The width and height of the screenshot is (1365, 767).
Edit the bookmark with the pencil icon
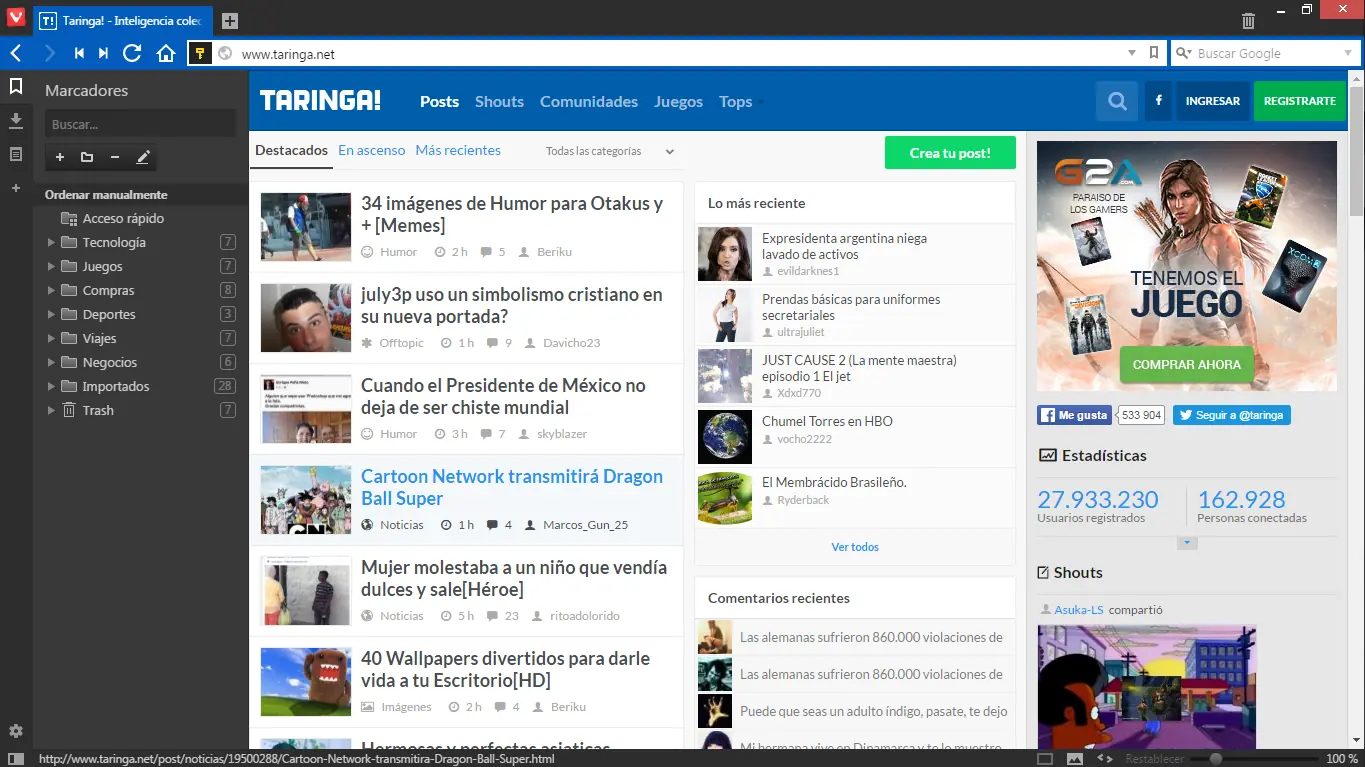tap(143, 157)
